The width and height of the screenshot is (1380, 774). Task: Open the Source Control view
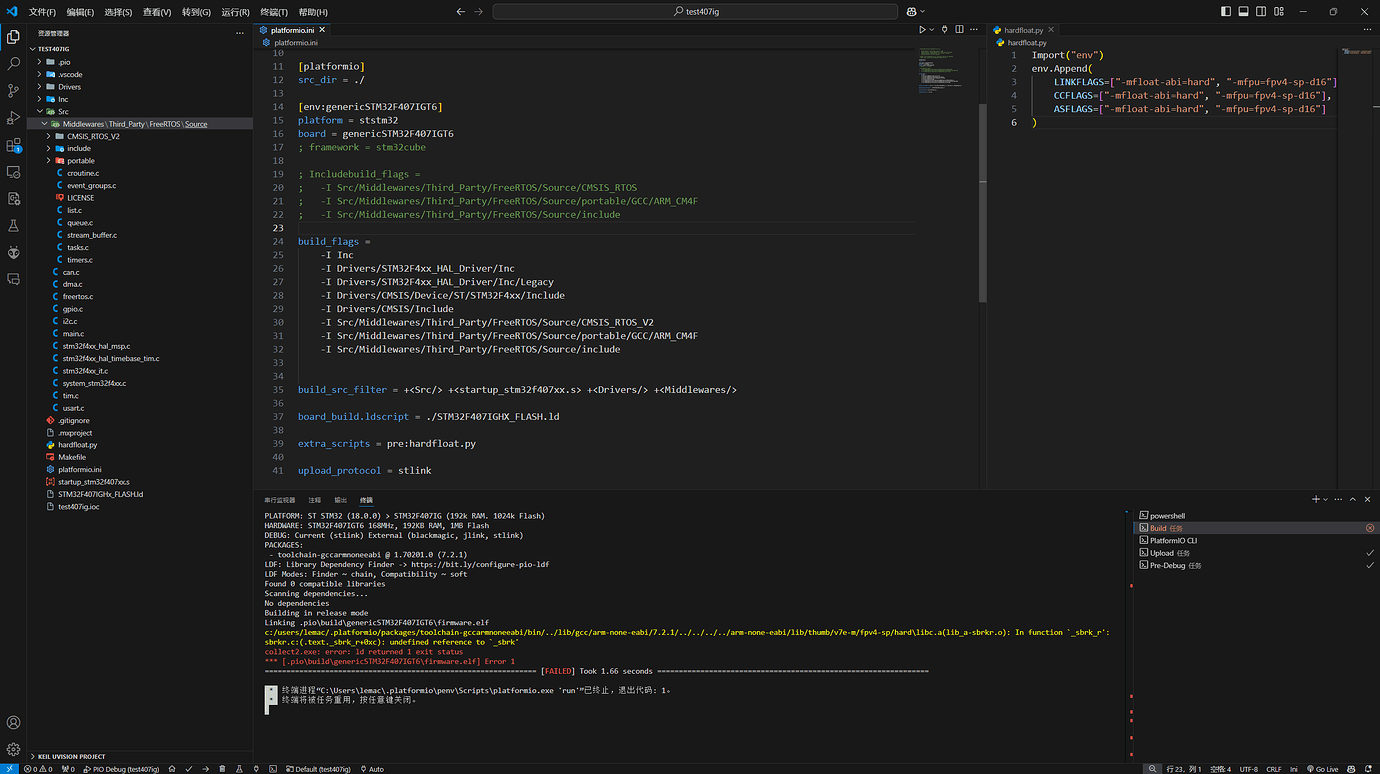tap(14, 90)
